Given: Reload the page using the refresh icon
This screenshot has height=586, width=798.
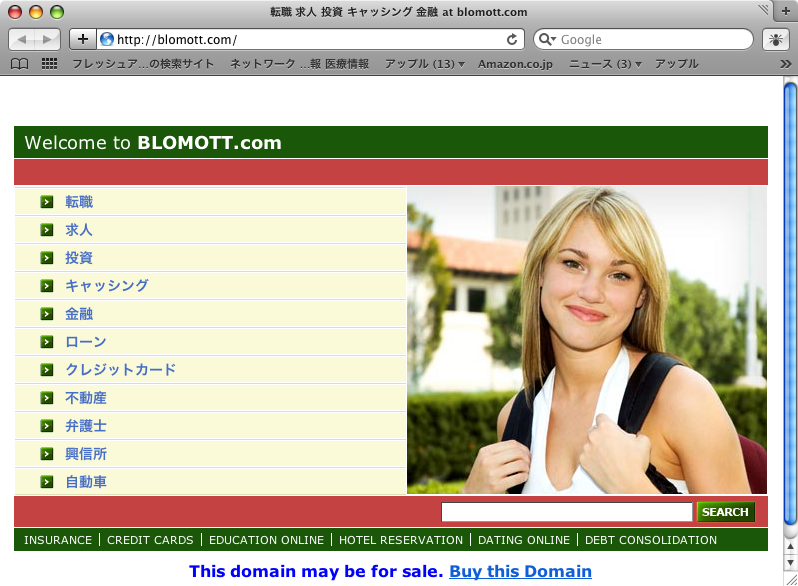Looking at the screenshot, I should [x=513, y=39].
